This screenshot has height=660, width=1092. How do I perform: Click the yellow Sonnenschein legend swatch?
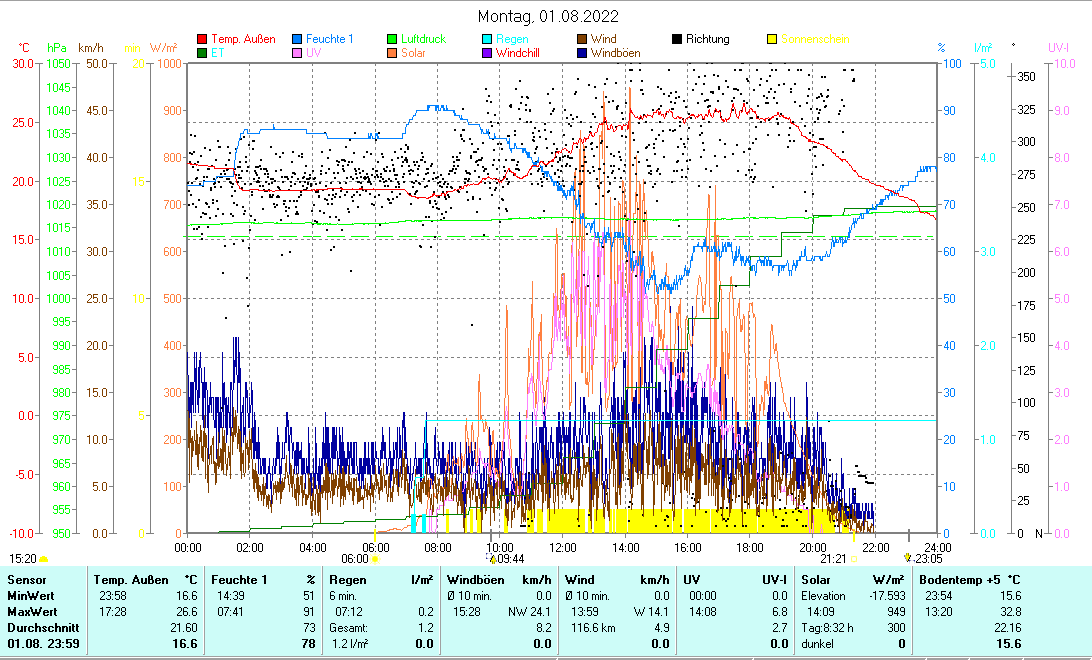pyautogui.click(x=772, y=40)
